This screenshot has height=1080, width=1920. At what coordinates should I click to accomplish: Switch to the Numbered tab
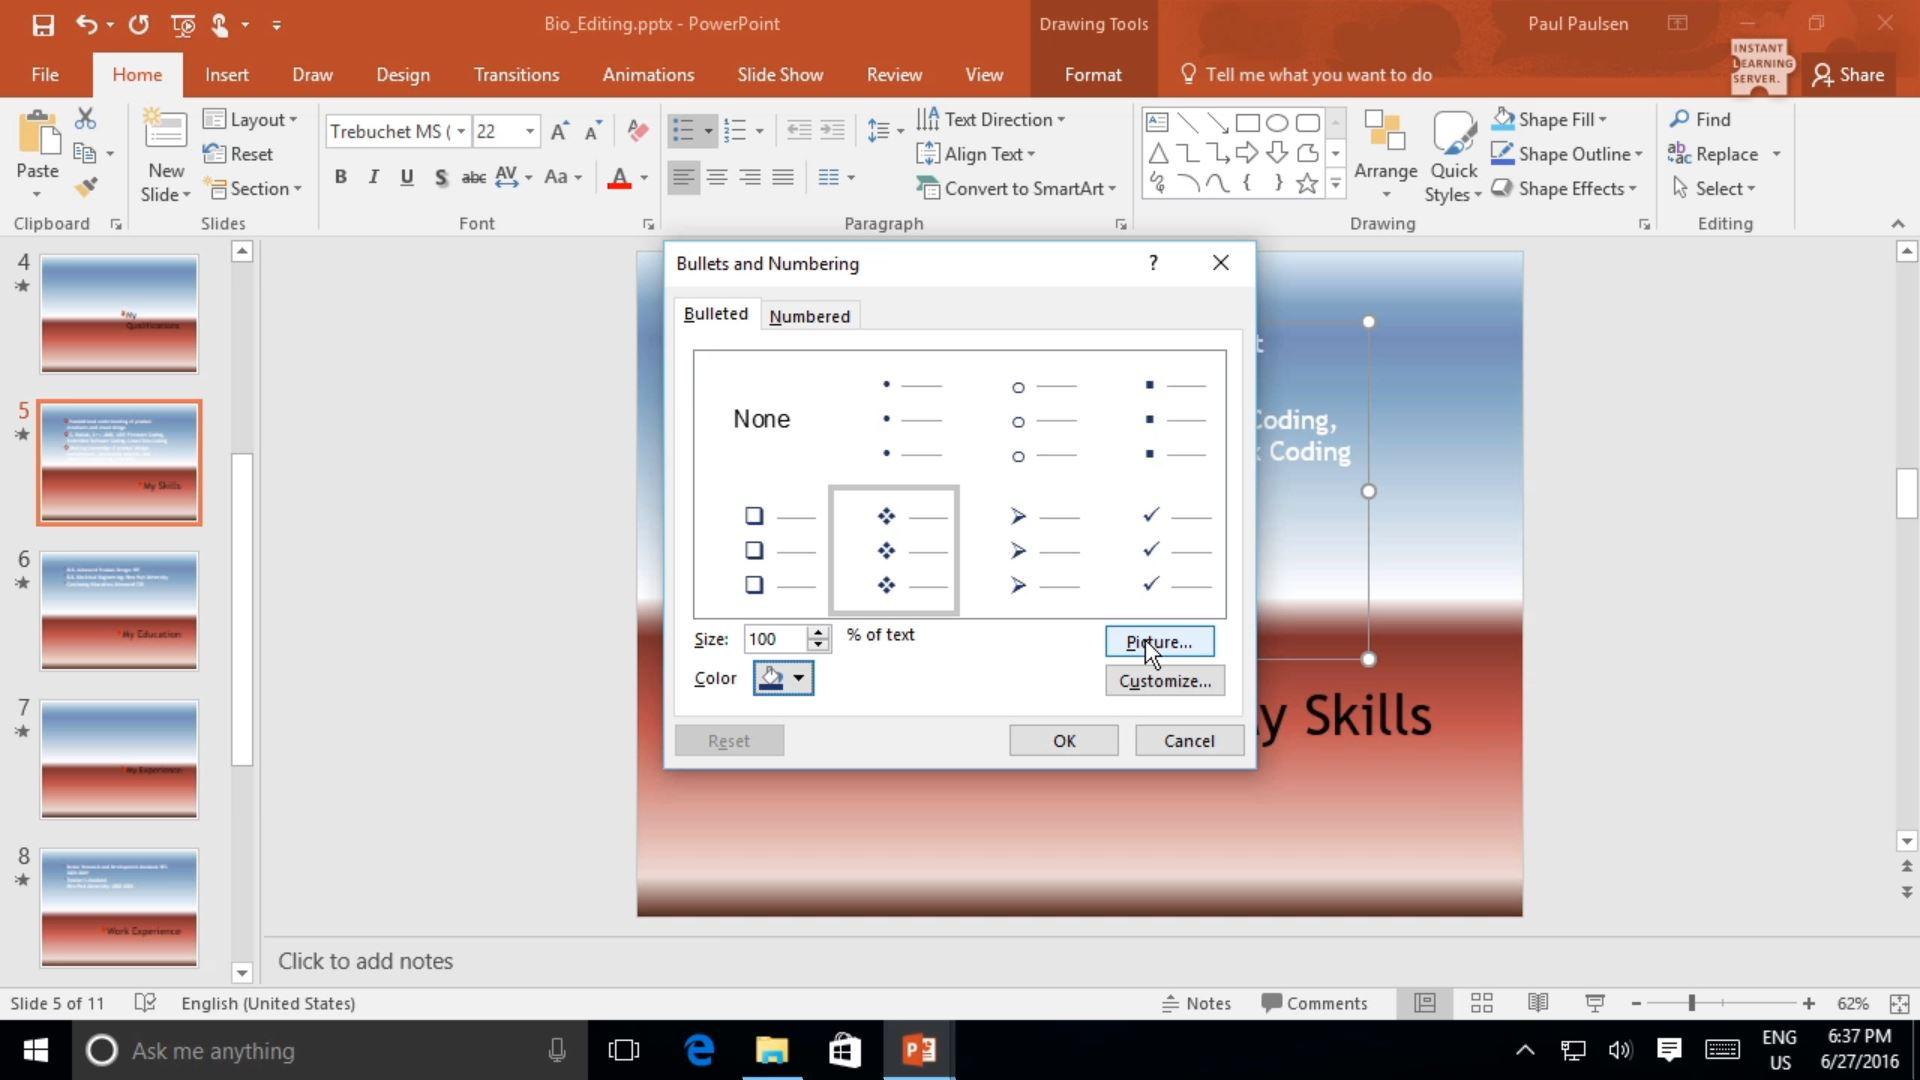tap(810, 315)
